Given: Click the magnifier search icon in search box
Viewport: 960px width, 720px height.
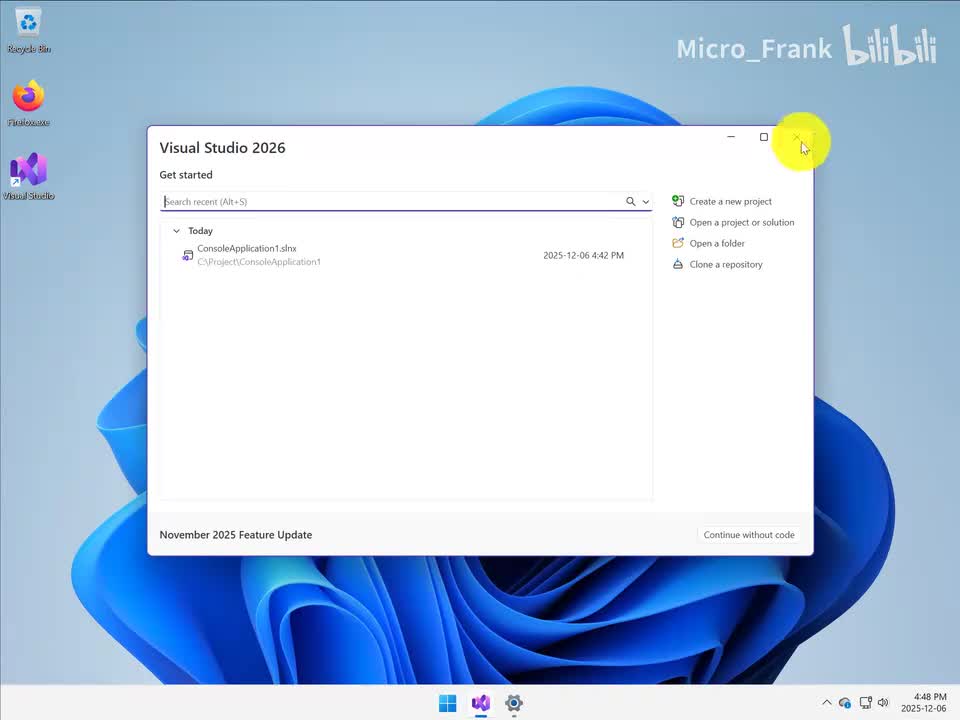Looking at the screenshot, I should (631, 201).
